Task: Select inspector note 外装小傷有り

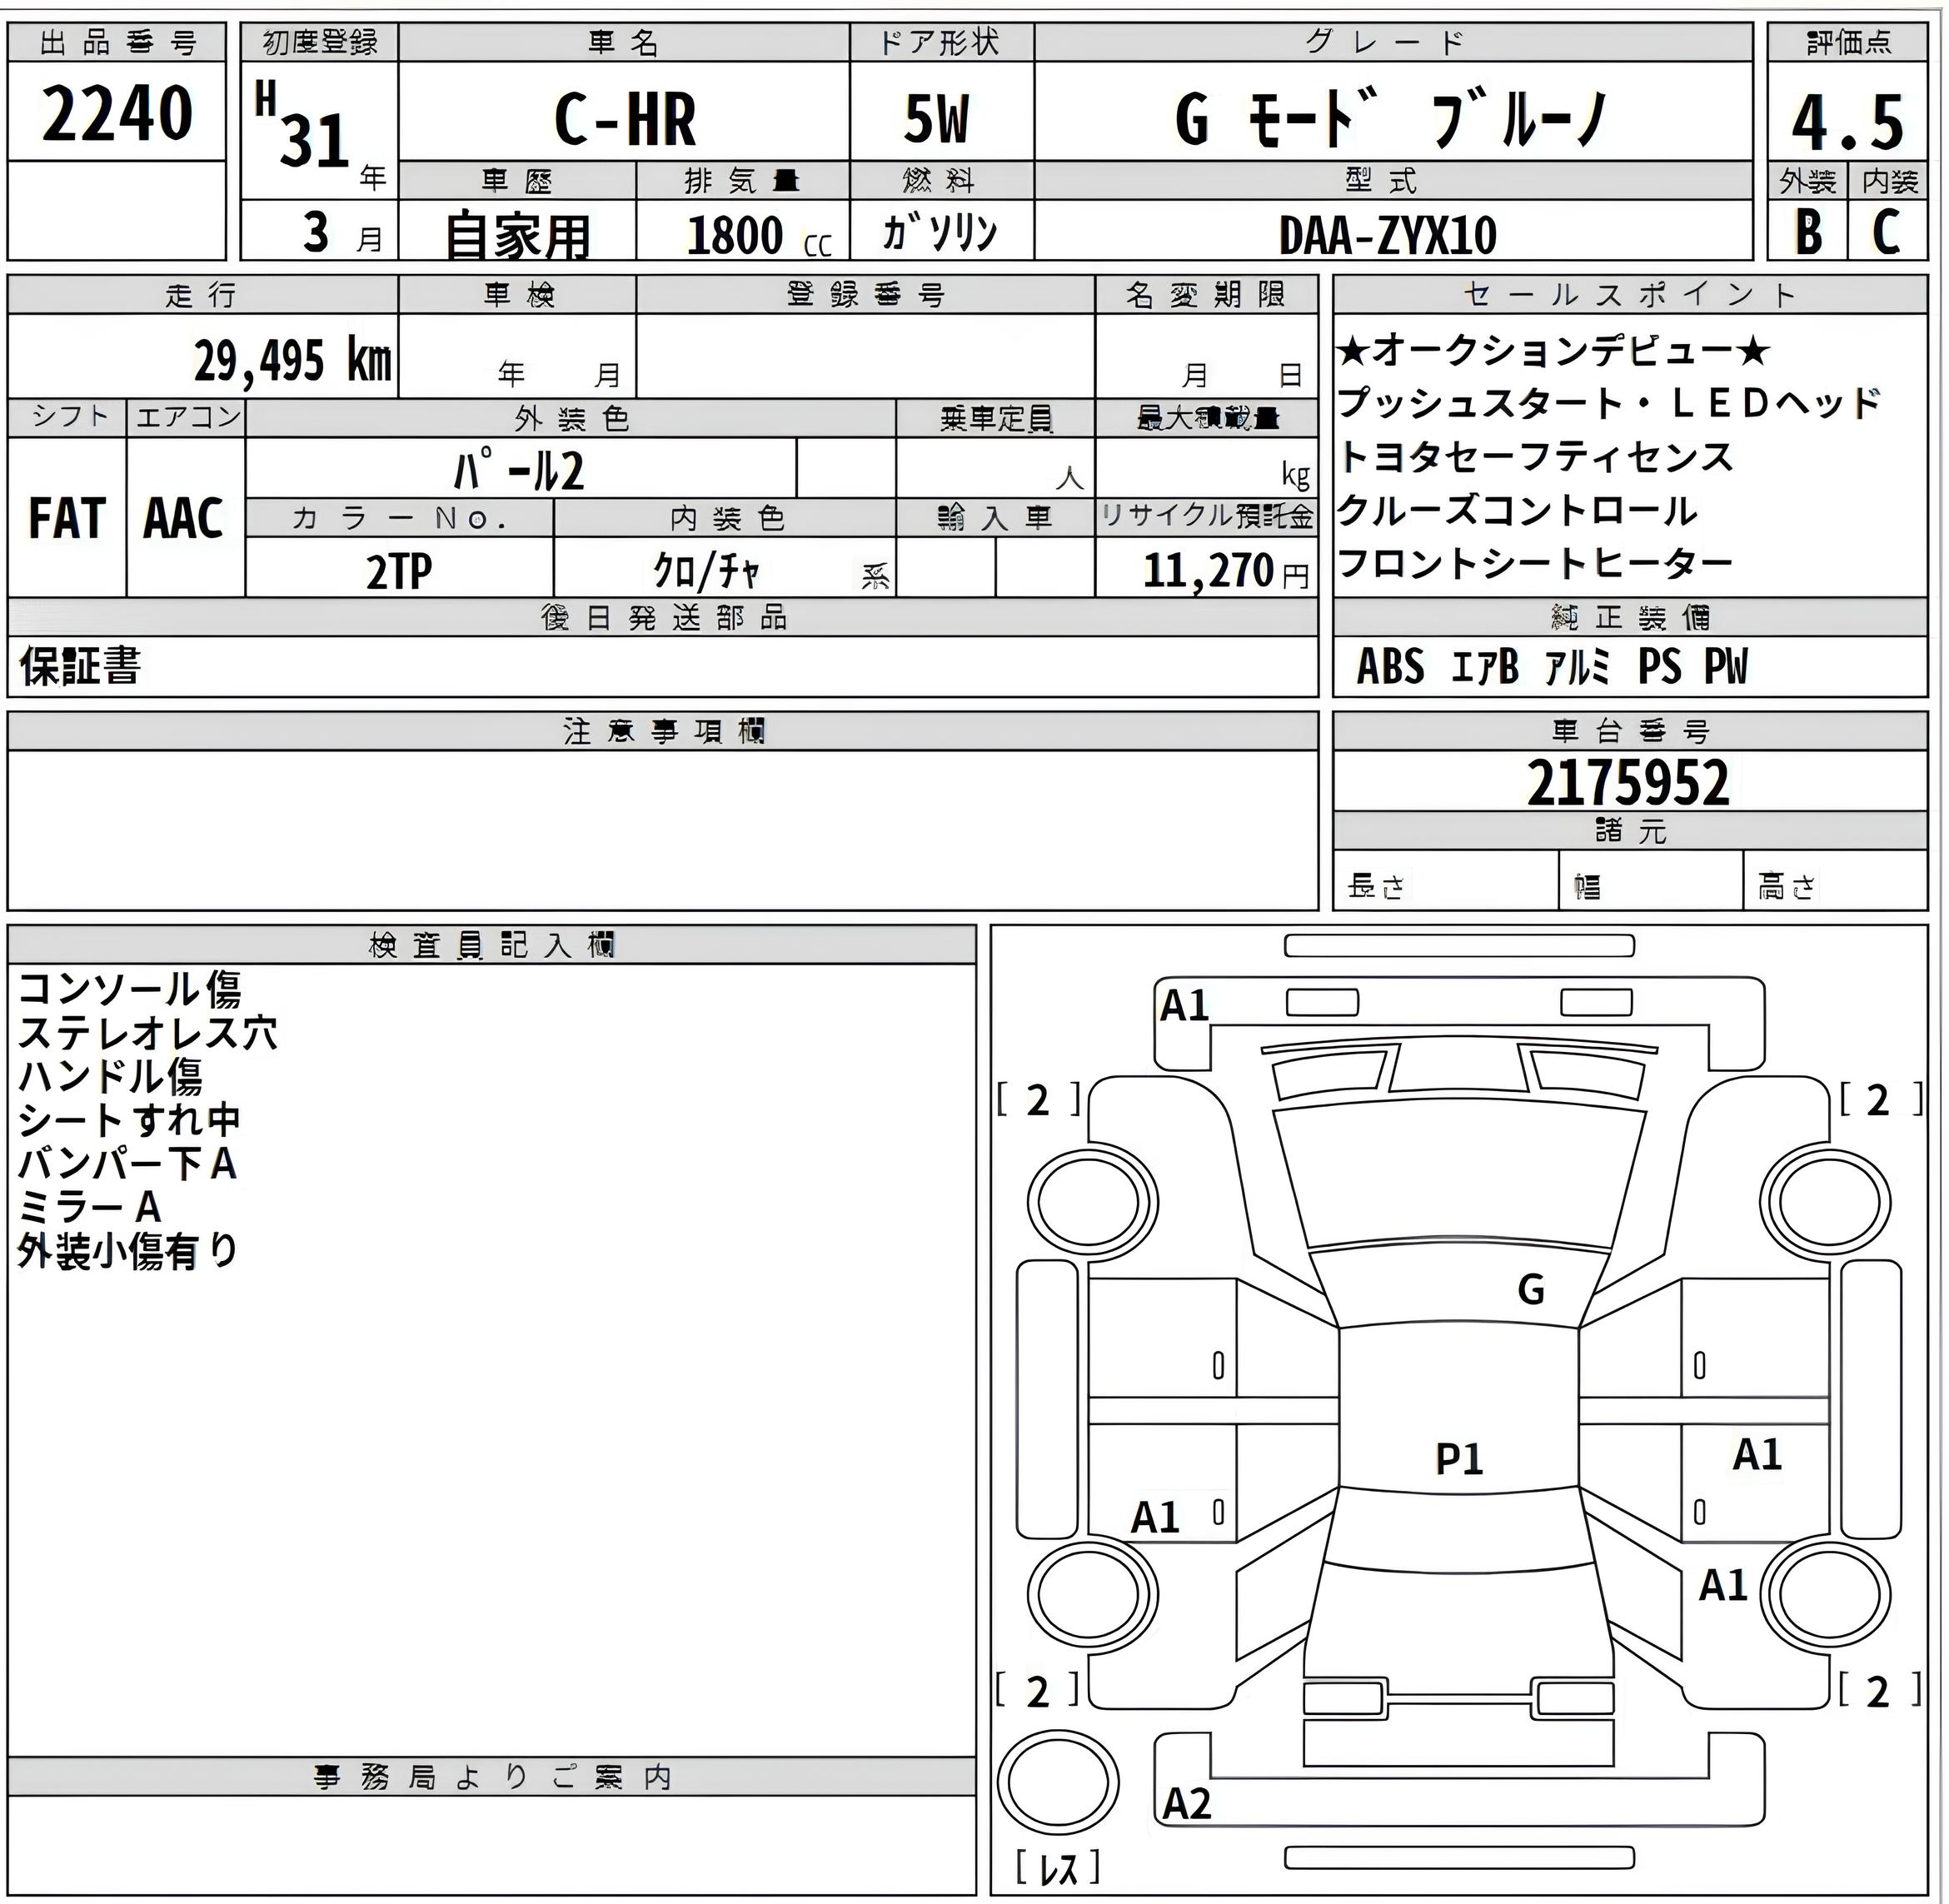Action: pyautogui.click(x=129, y=1251)
